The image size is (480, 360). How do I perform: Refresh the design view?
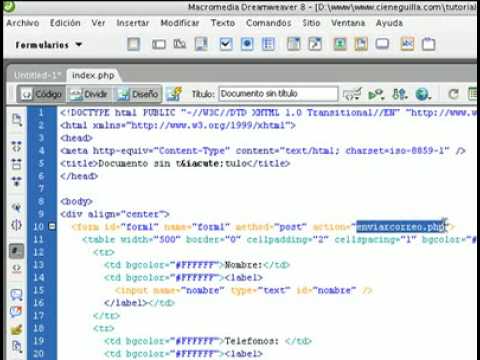click(x=453, y=94)
